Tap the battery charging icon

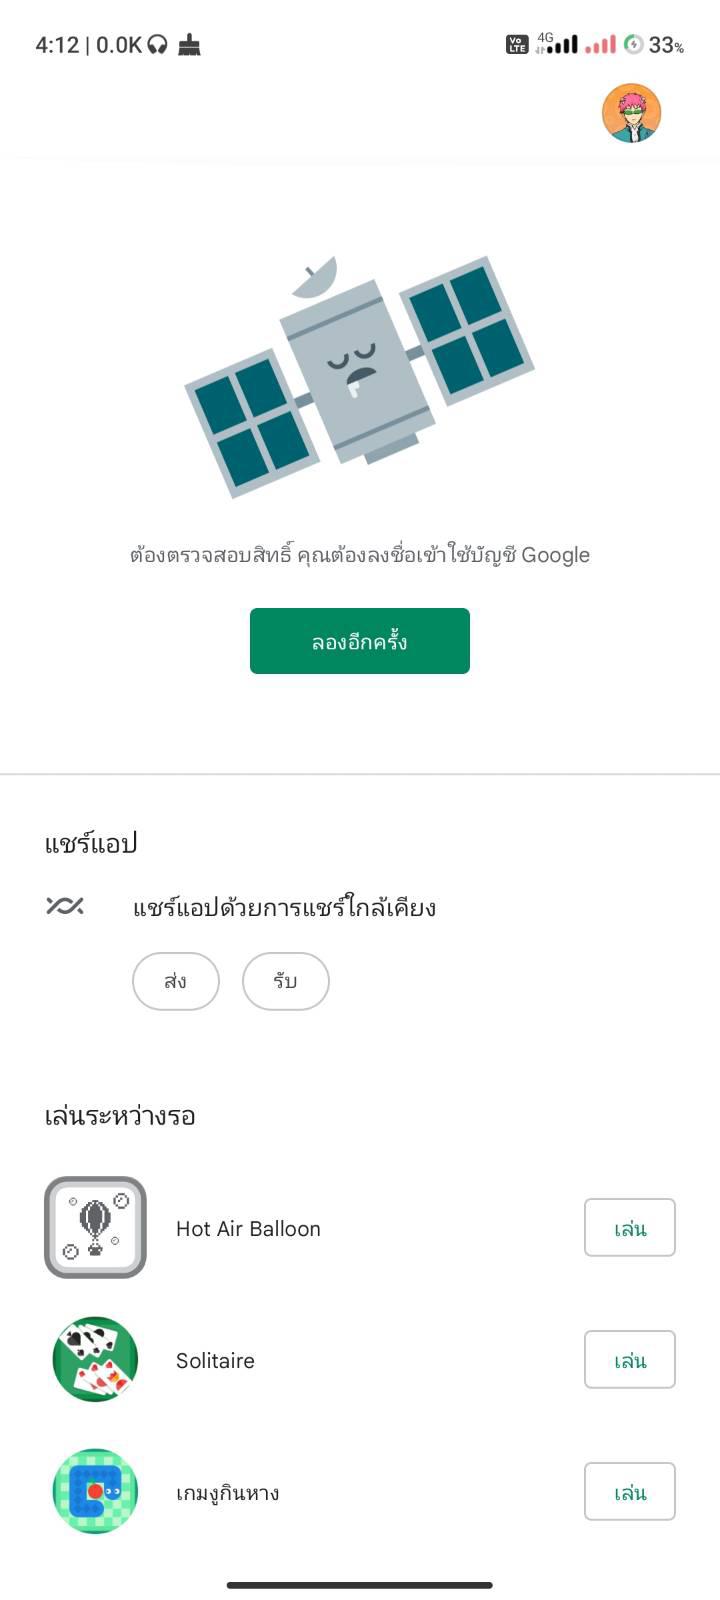(633, 45)
